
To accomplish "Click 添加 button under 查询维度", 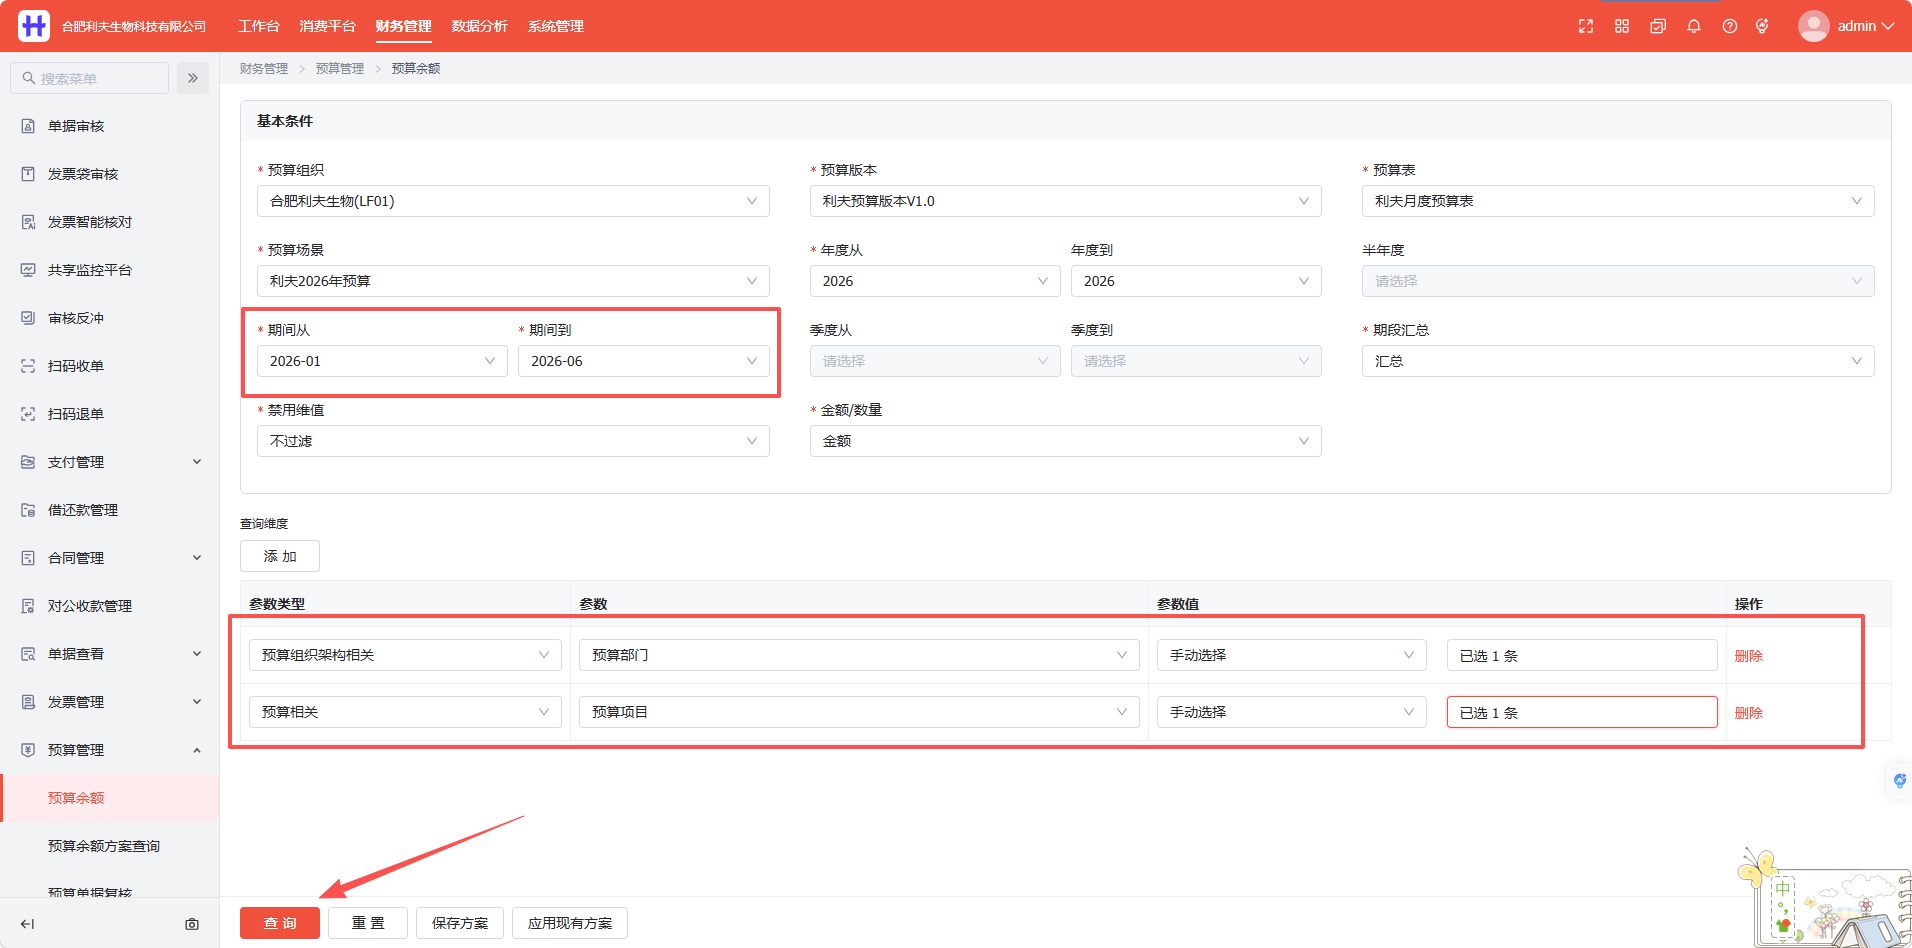I will [280, 556].
